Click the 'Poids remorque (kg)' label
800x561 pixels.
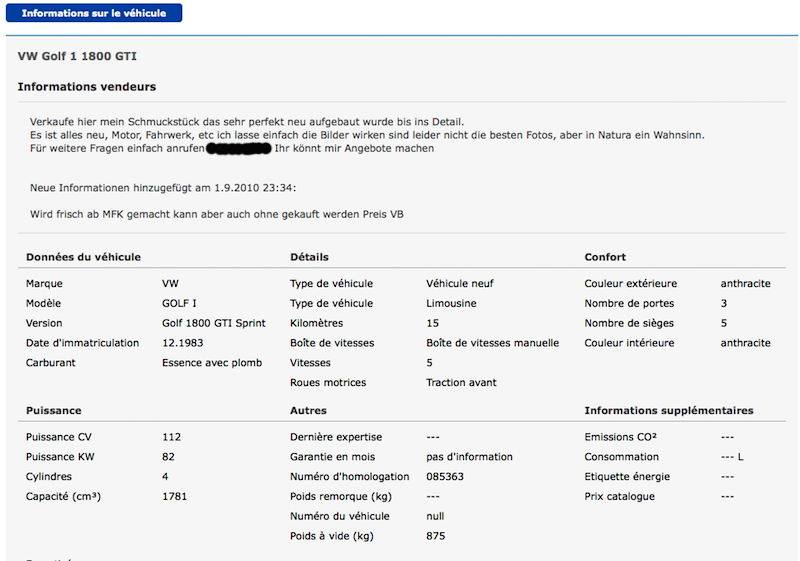click(x=341, y=497)
